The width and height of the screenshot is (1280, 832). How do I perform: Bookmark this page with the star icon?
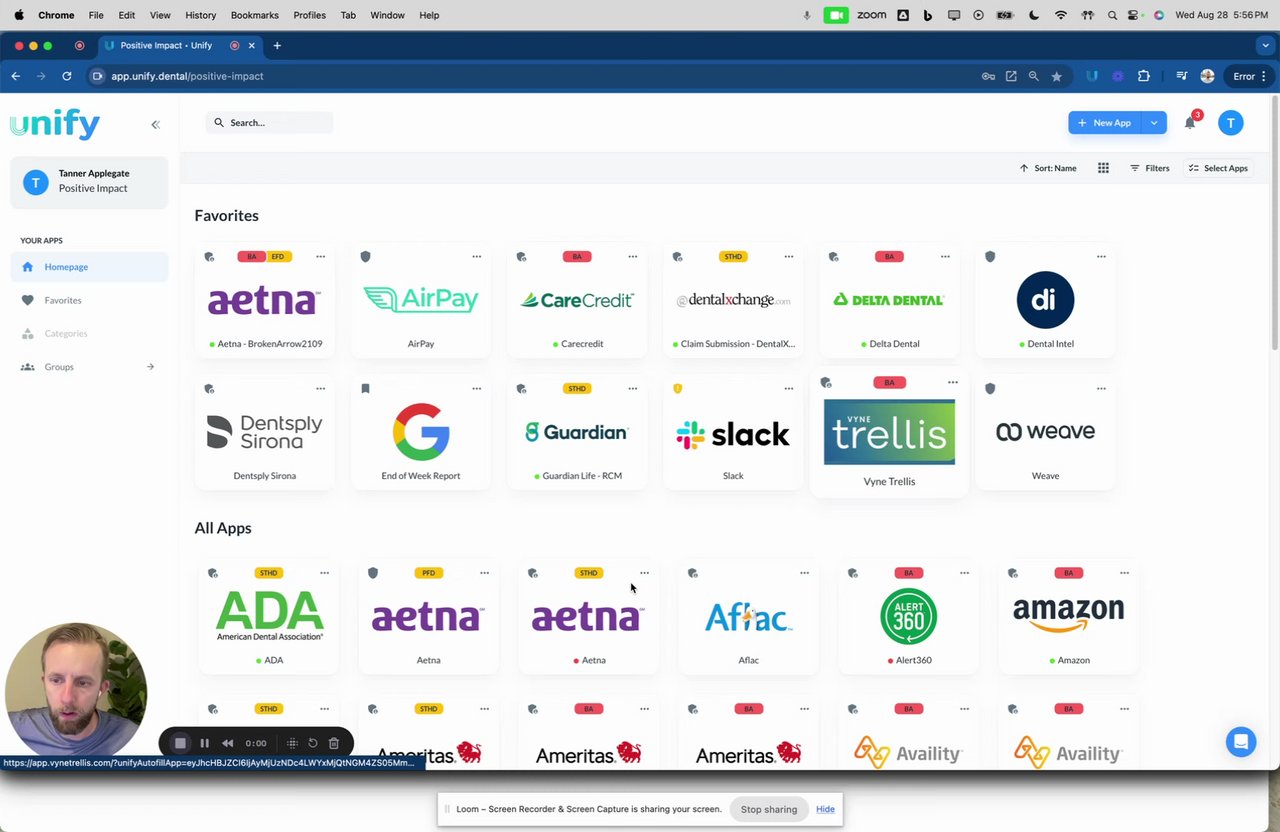point(1056,76)
